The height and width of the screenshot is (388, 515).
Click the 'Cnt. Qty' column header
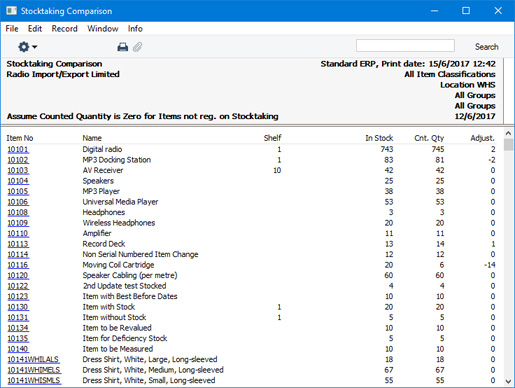pyautogui.click(x=429, y=138)
